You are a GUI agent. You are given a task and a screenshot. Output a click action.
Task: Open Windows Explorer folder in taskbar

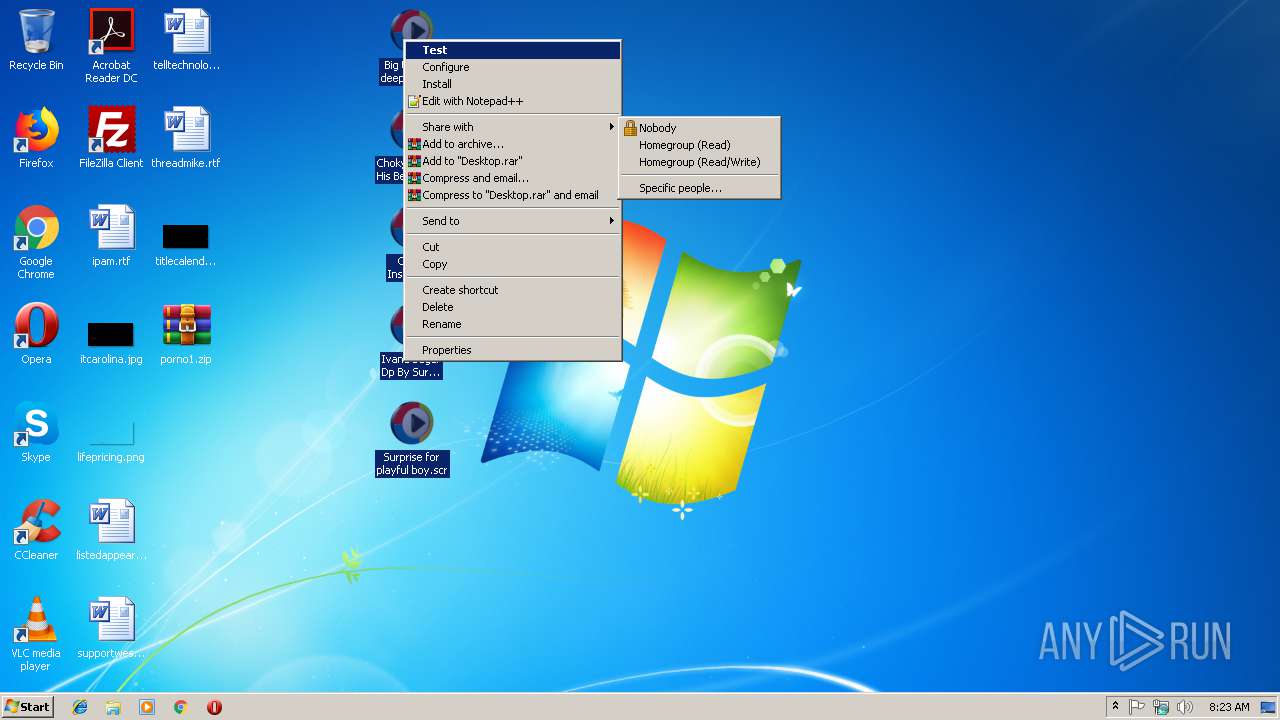coord(113,707)
